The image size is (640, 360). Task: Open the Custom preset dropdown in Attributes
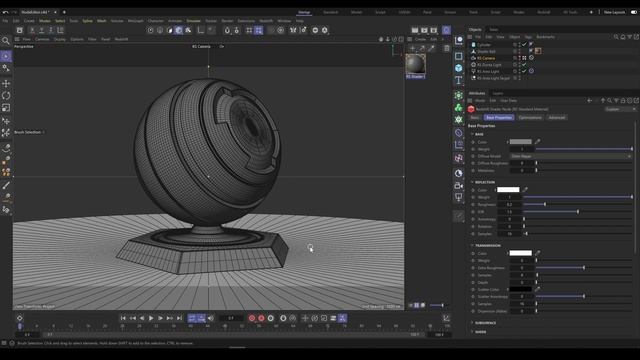620,109
